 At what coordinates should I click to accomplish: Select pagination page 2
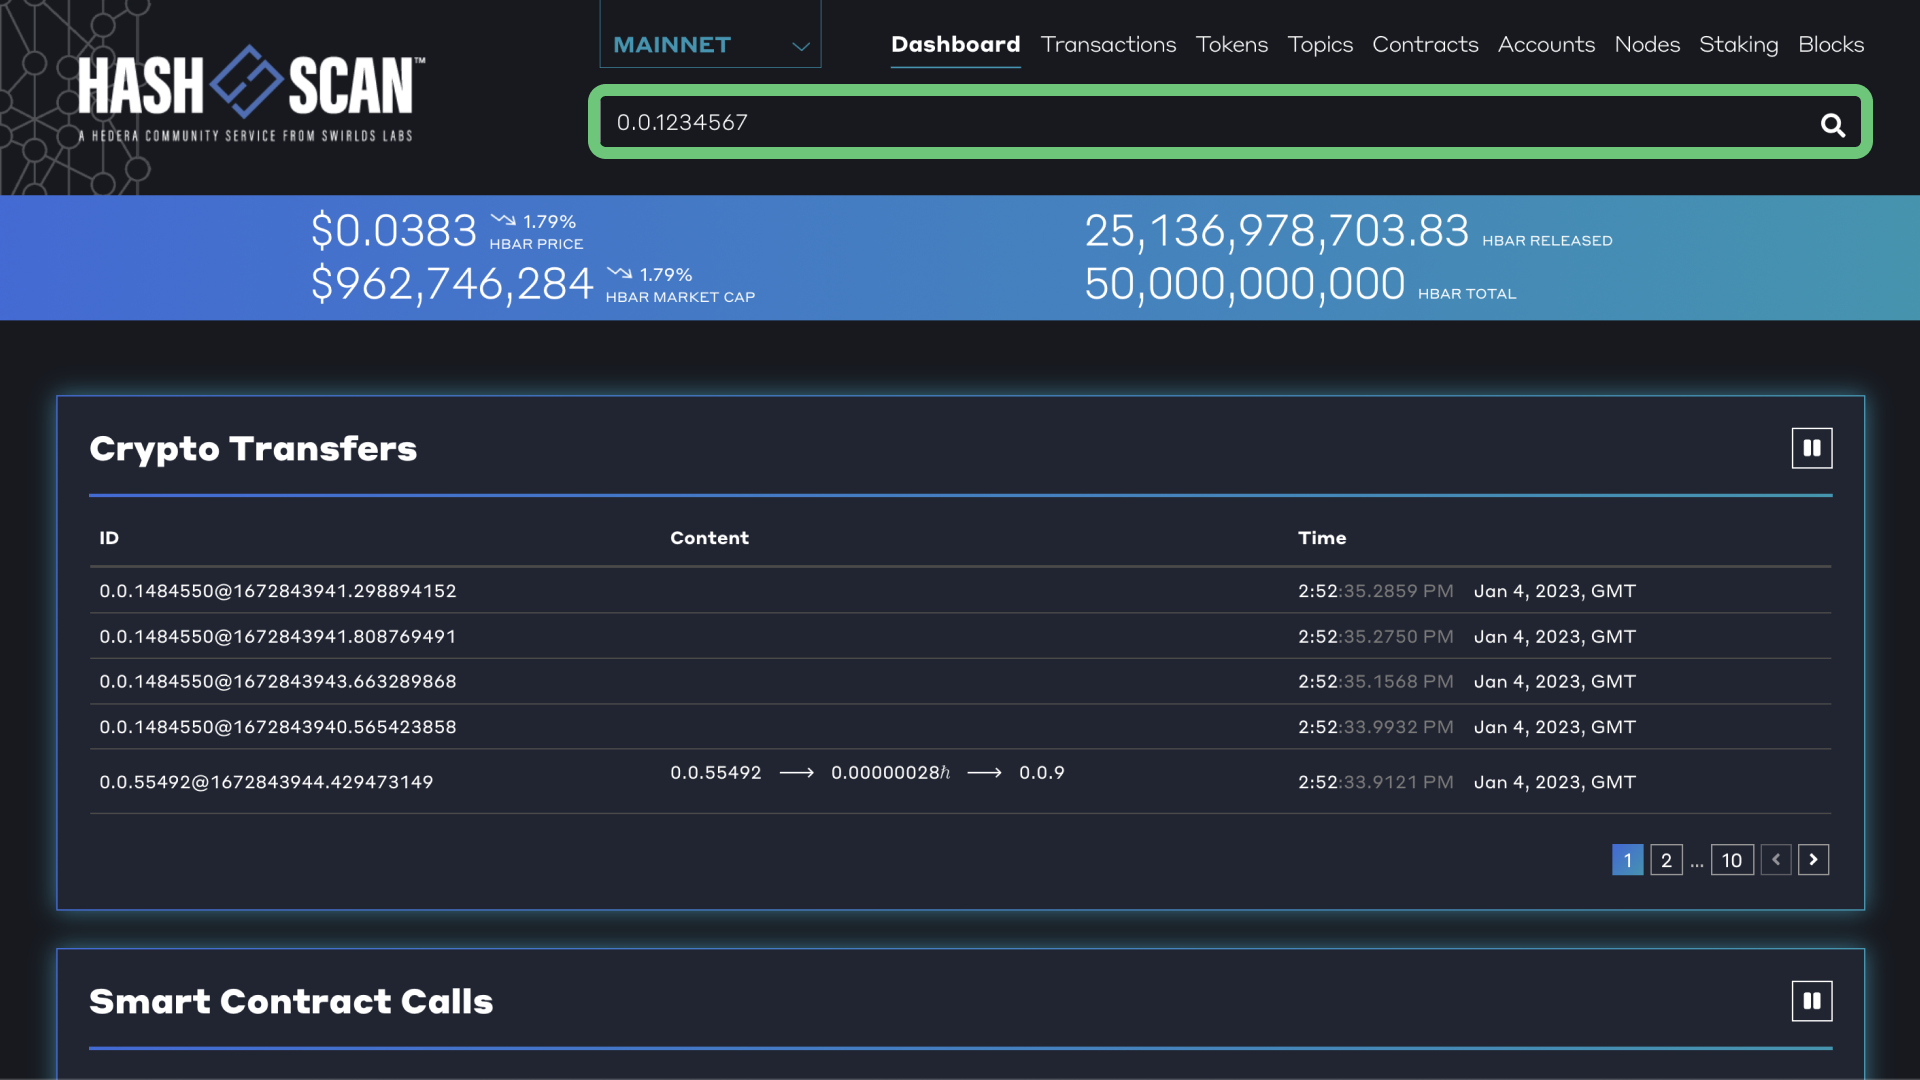(x=1666, y=860)
